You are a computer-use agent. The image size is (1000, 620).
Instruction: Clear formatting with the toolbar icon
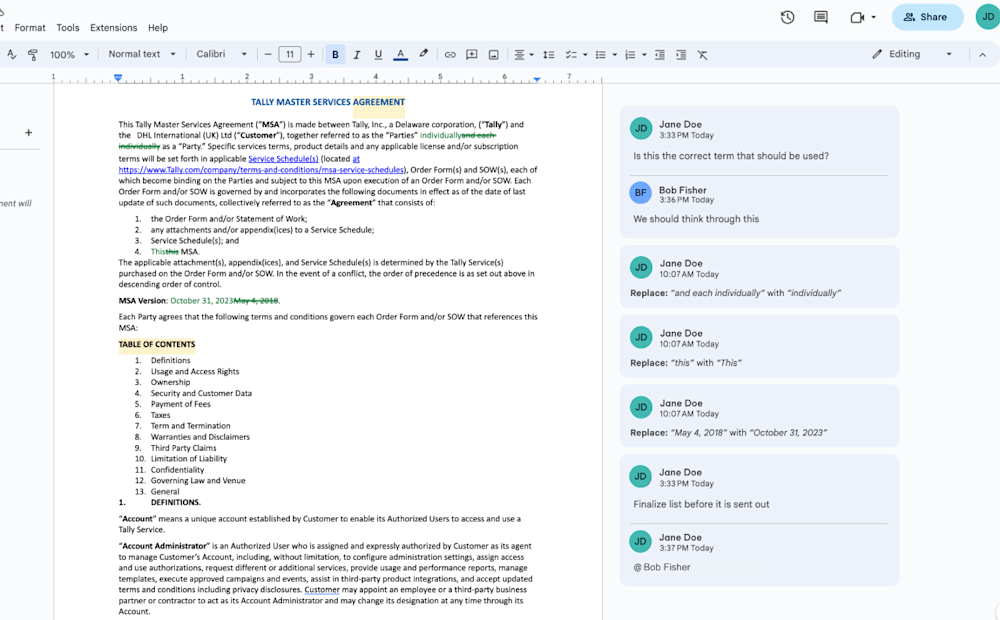coord(702,55)
